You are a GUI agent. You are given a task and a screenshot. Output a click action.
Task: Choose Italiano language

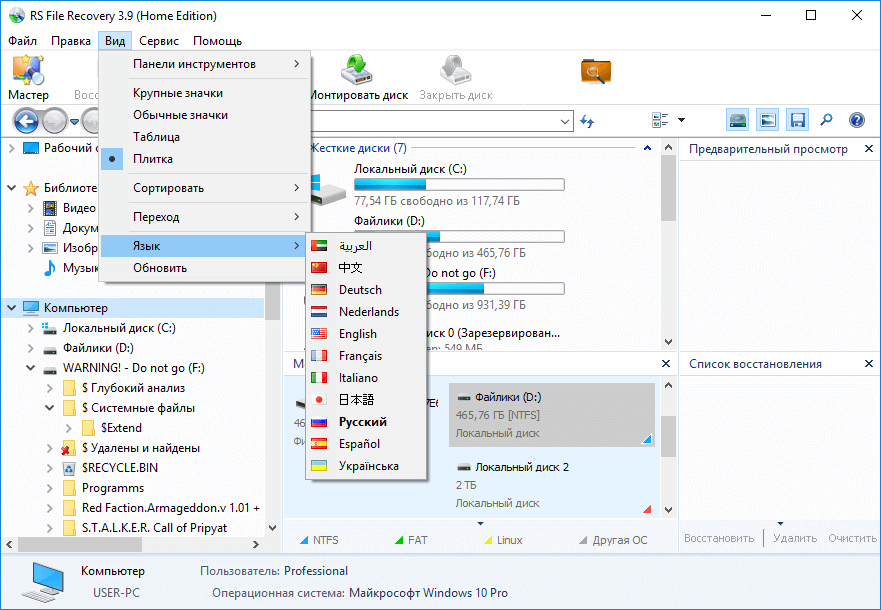(x=366, y=378)
